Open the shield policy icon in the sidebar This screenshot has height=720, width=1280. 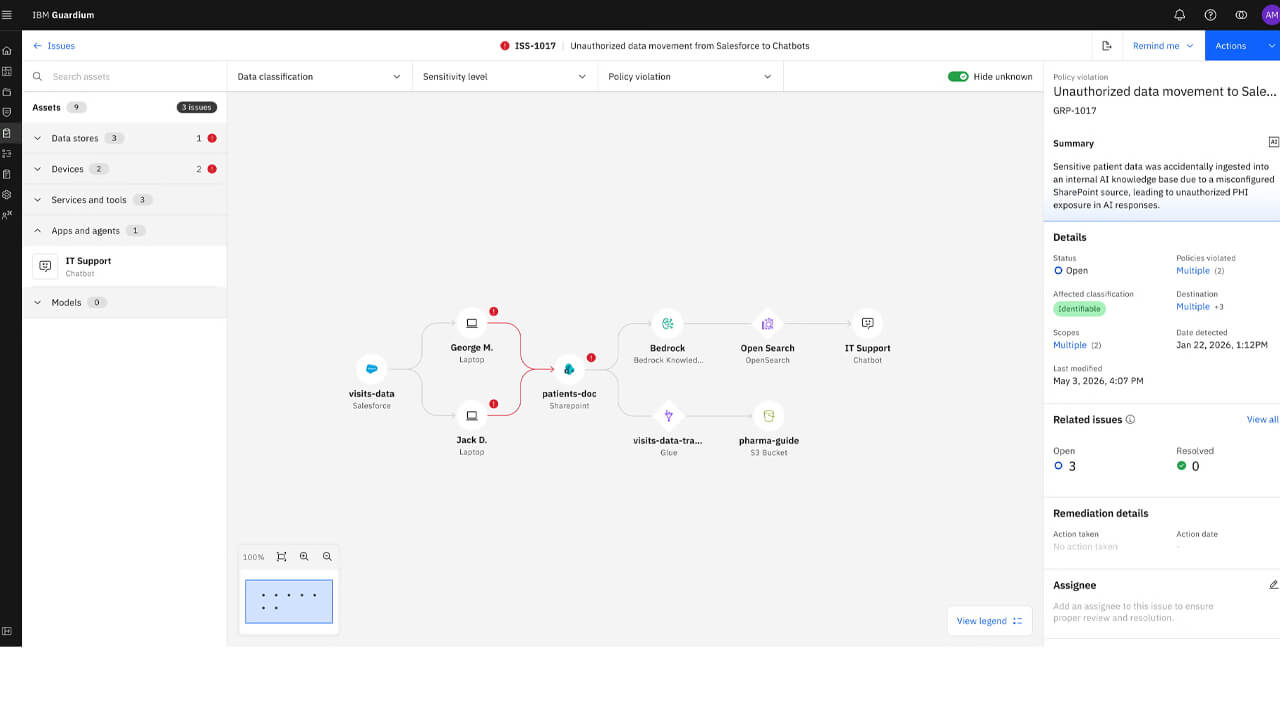(7, 112)
